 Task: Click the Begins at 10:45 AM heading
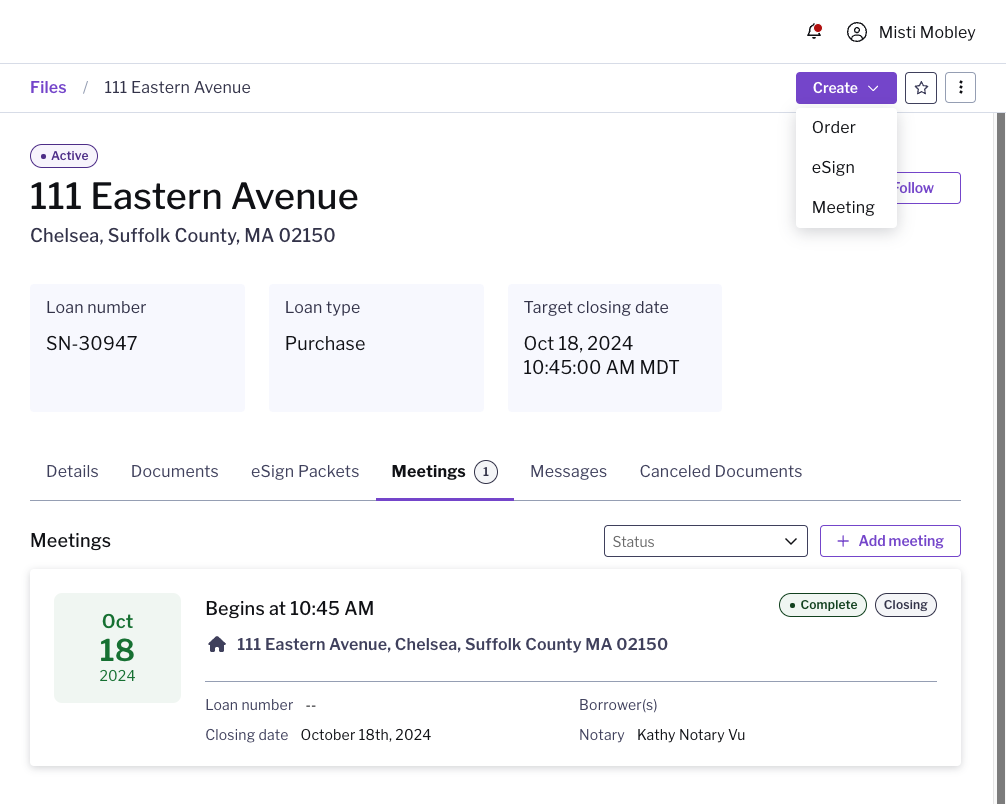pyautogui.click(x=289, y=608)
